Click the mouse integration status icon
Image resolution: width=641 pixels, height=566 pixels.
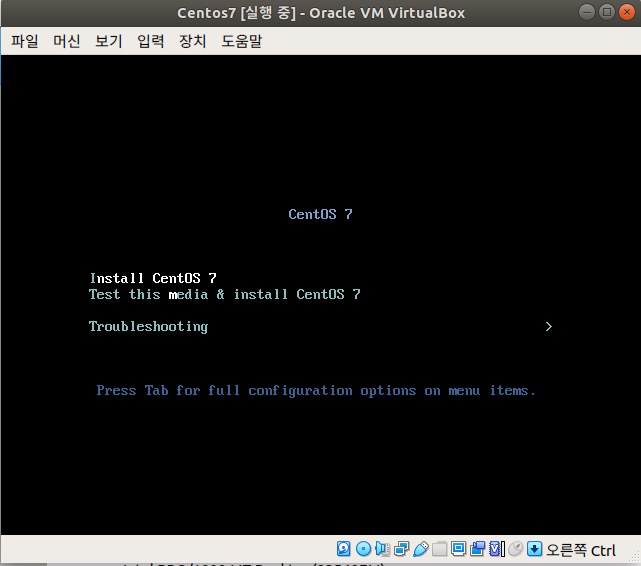tap(516, 548)
